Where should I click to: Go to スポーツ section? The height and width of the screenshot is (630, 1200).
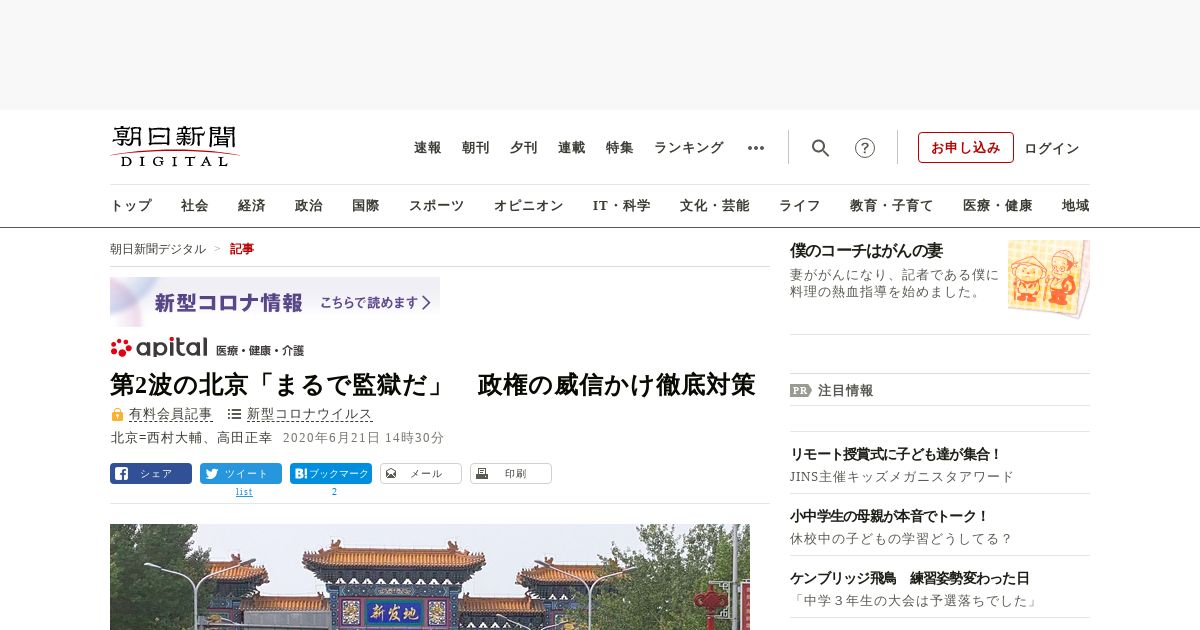436,206
